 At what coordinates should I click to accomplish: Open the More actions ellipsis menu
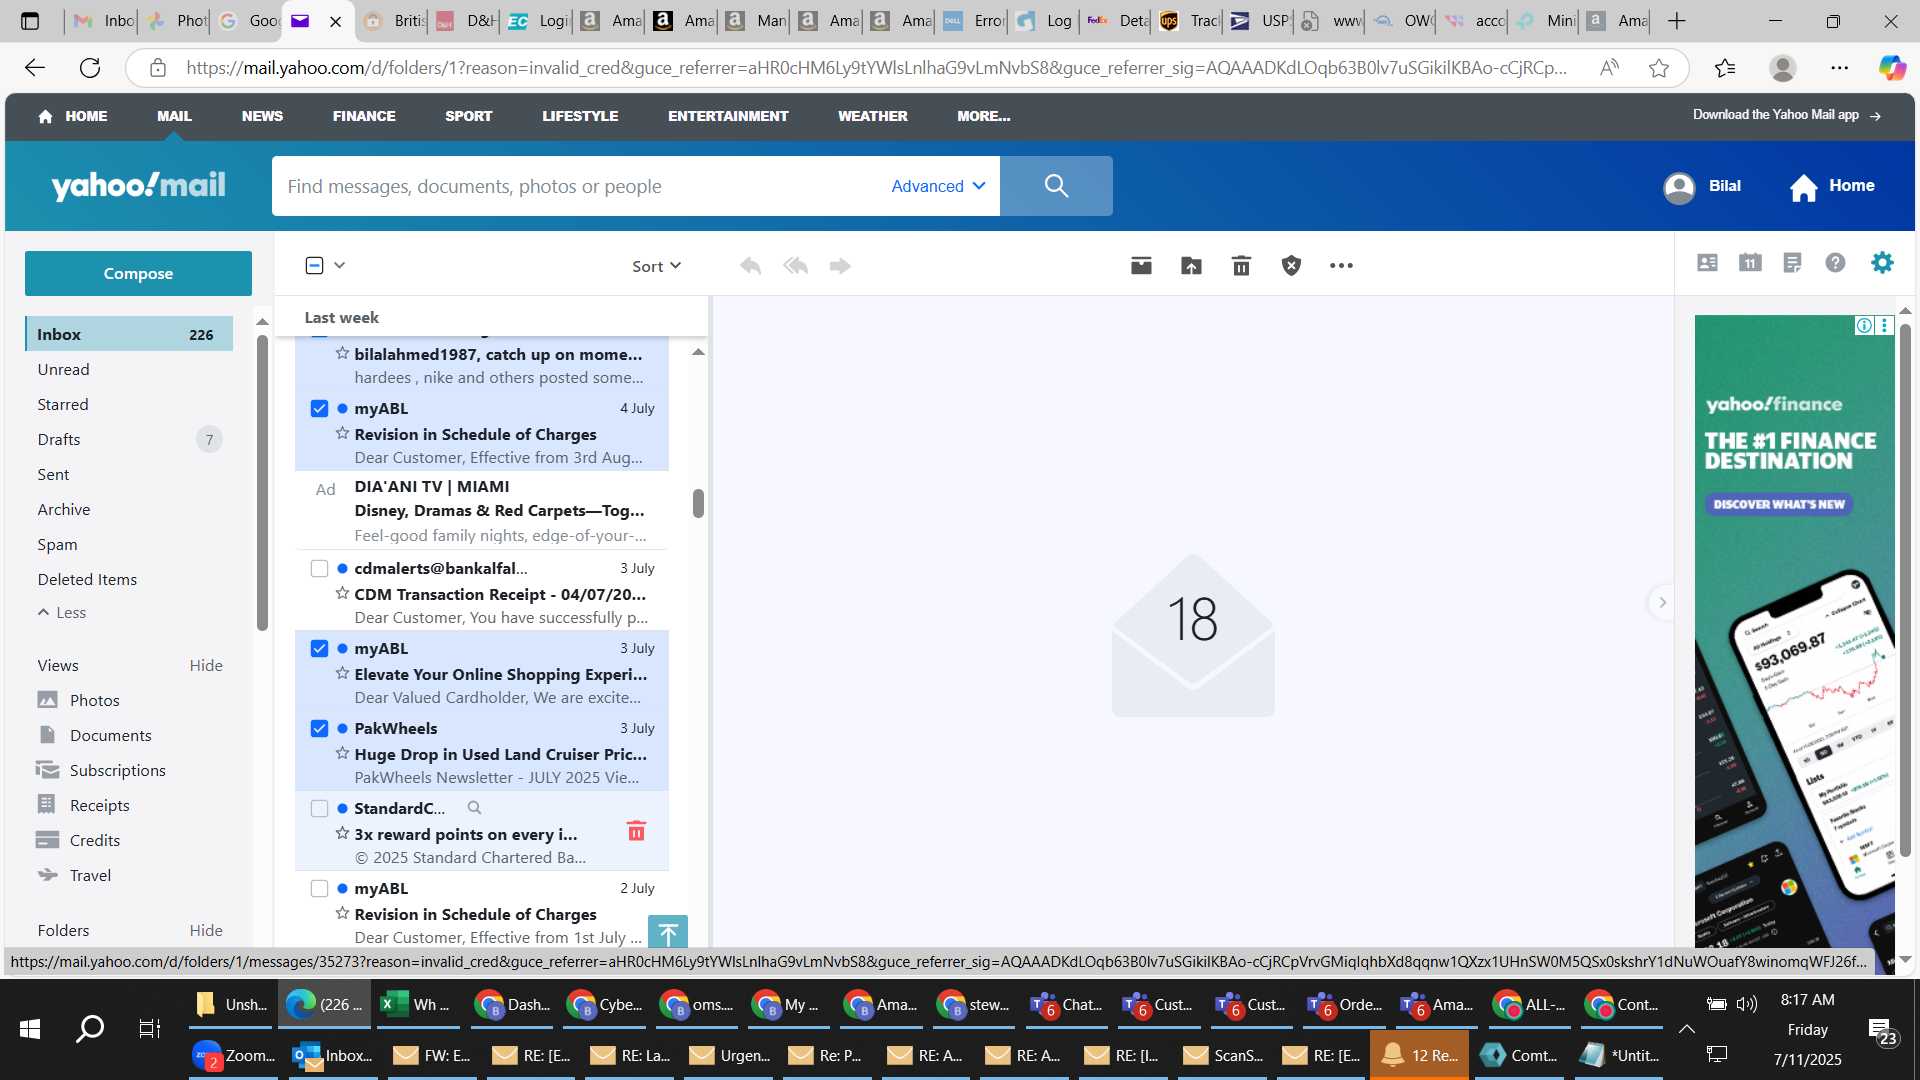[1341, 266]
